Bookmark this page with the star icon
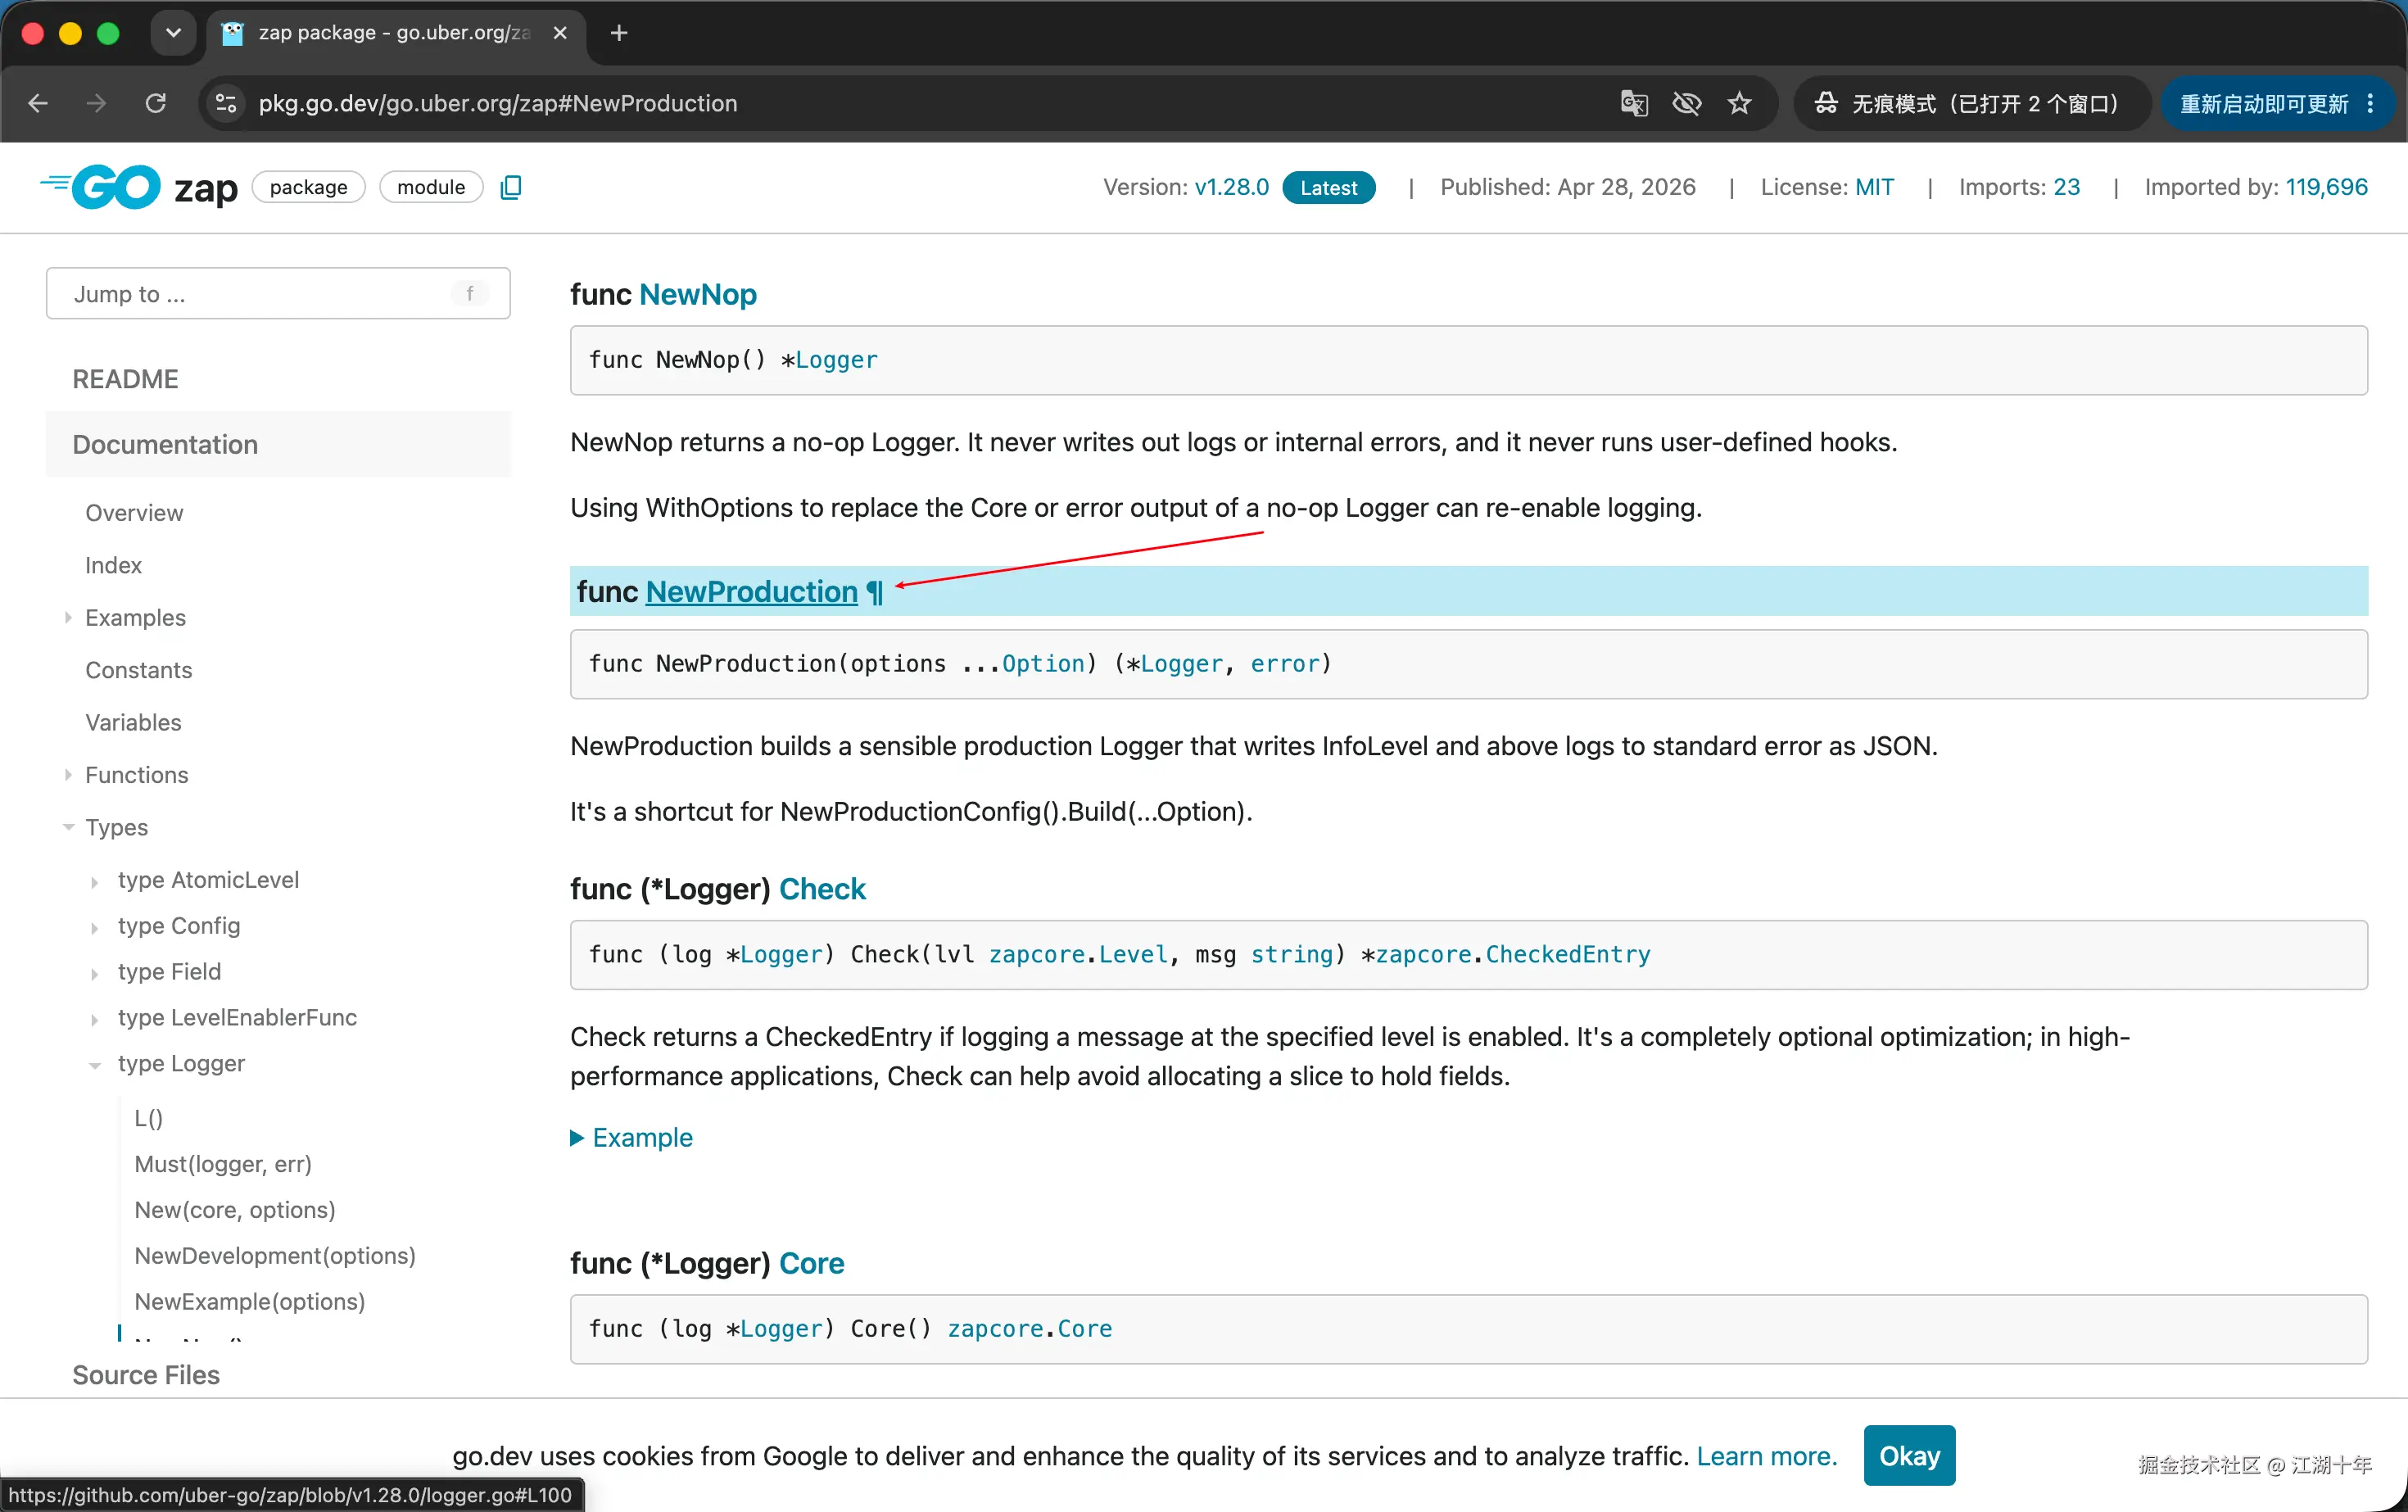The image size is (2408, 1512). pos(1739,103)
